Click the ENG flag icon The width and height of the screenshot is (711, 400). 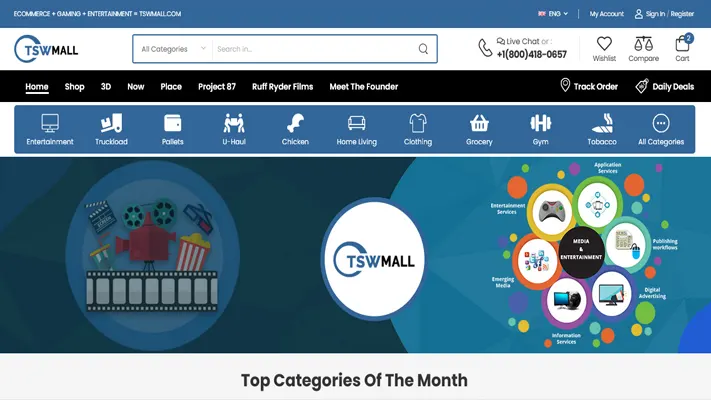pos(541,14)
